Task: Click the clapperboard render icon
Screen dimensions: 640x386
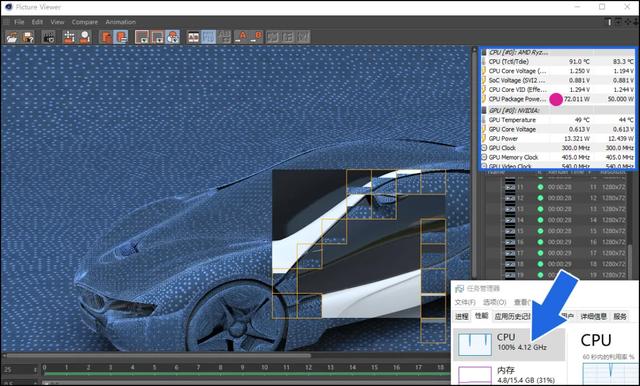Action: pos(49,37)
